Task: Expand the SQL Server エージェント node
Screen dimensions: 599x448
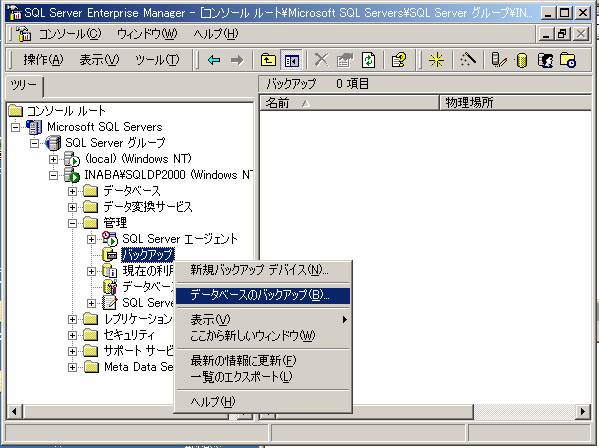Action: pos(91,239)
